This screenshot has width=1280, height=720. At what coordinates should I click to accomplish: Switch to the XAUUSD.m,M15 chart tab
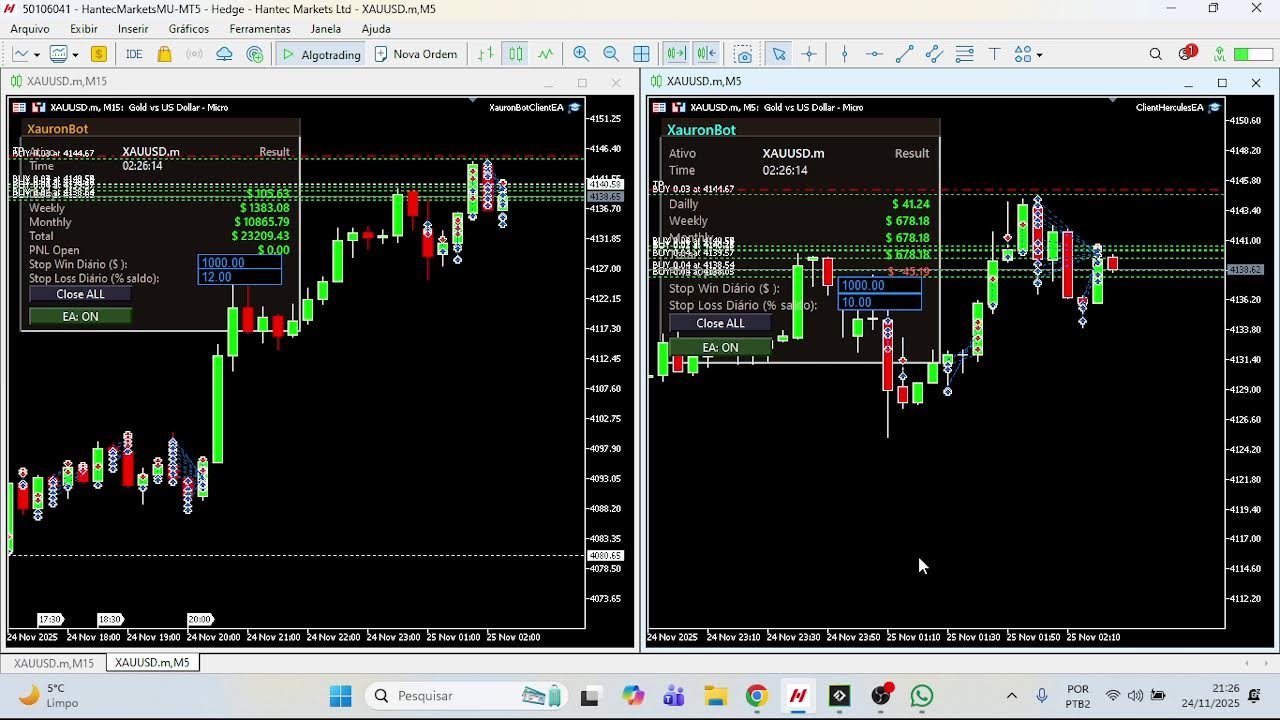click(x=54, y=663)
